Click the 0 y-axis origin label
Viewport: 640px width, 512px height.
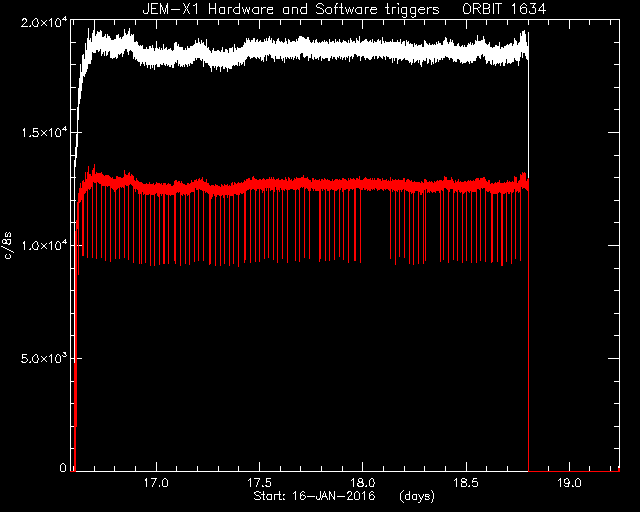[63, 467]
